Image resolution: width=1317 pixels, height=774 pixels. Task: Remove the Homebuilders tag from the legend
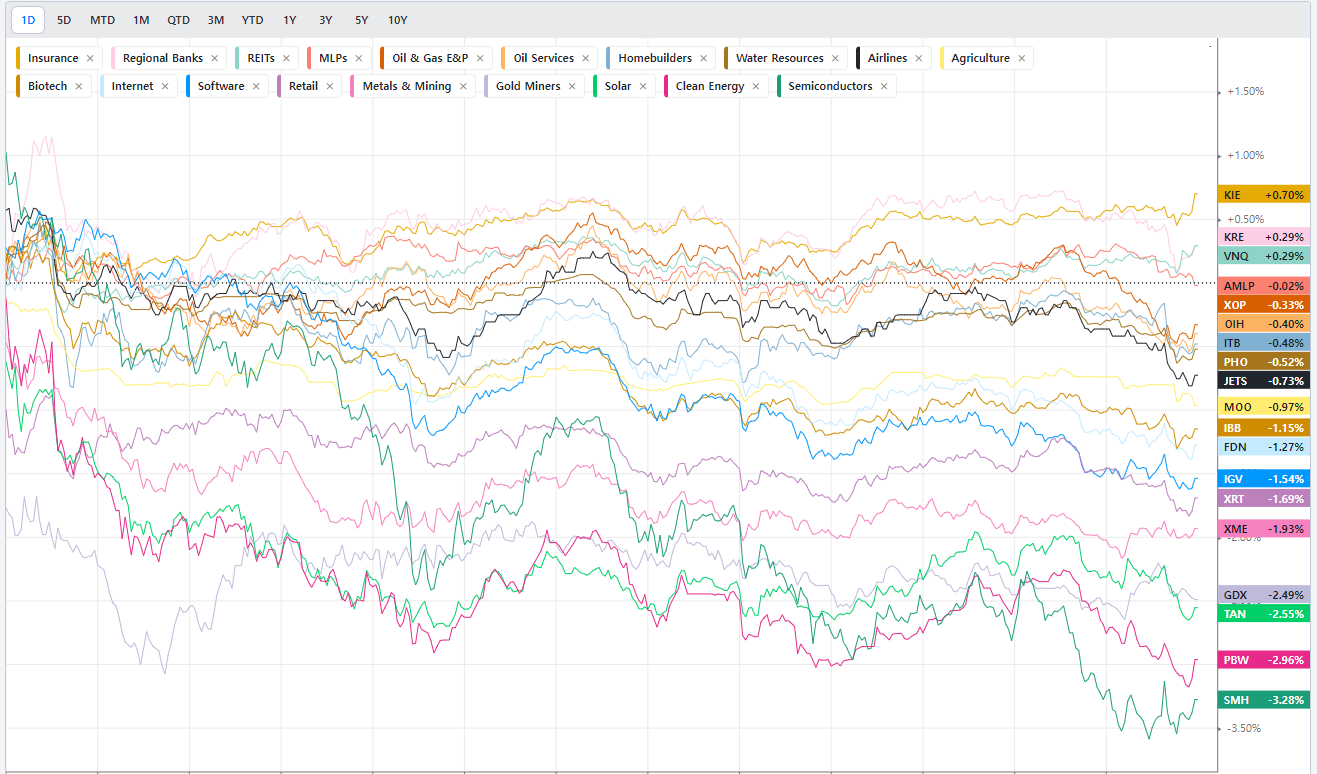[x=703, y=58]
